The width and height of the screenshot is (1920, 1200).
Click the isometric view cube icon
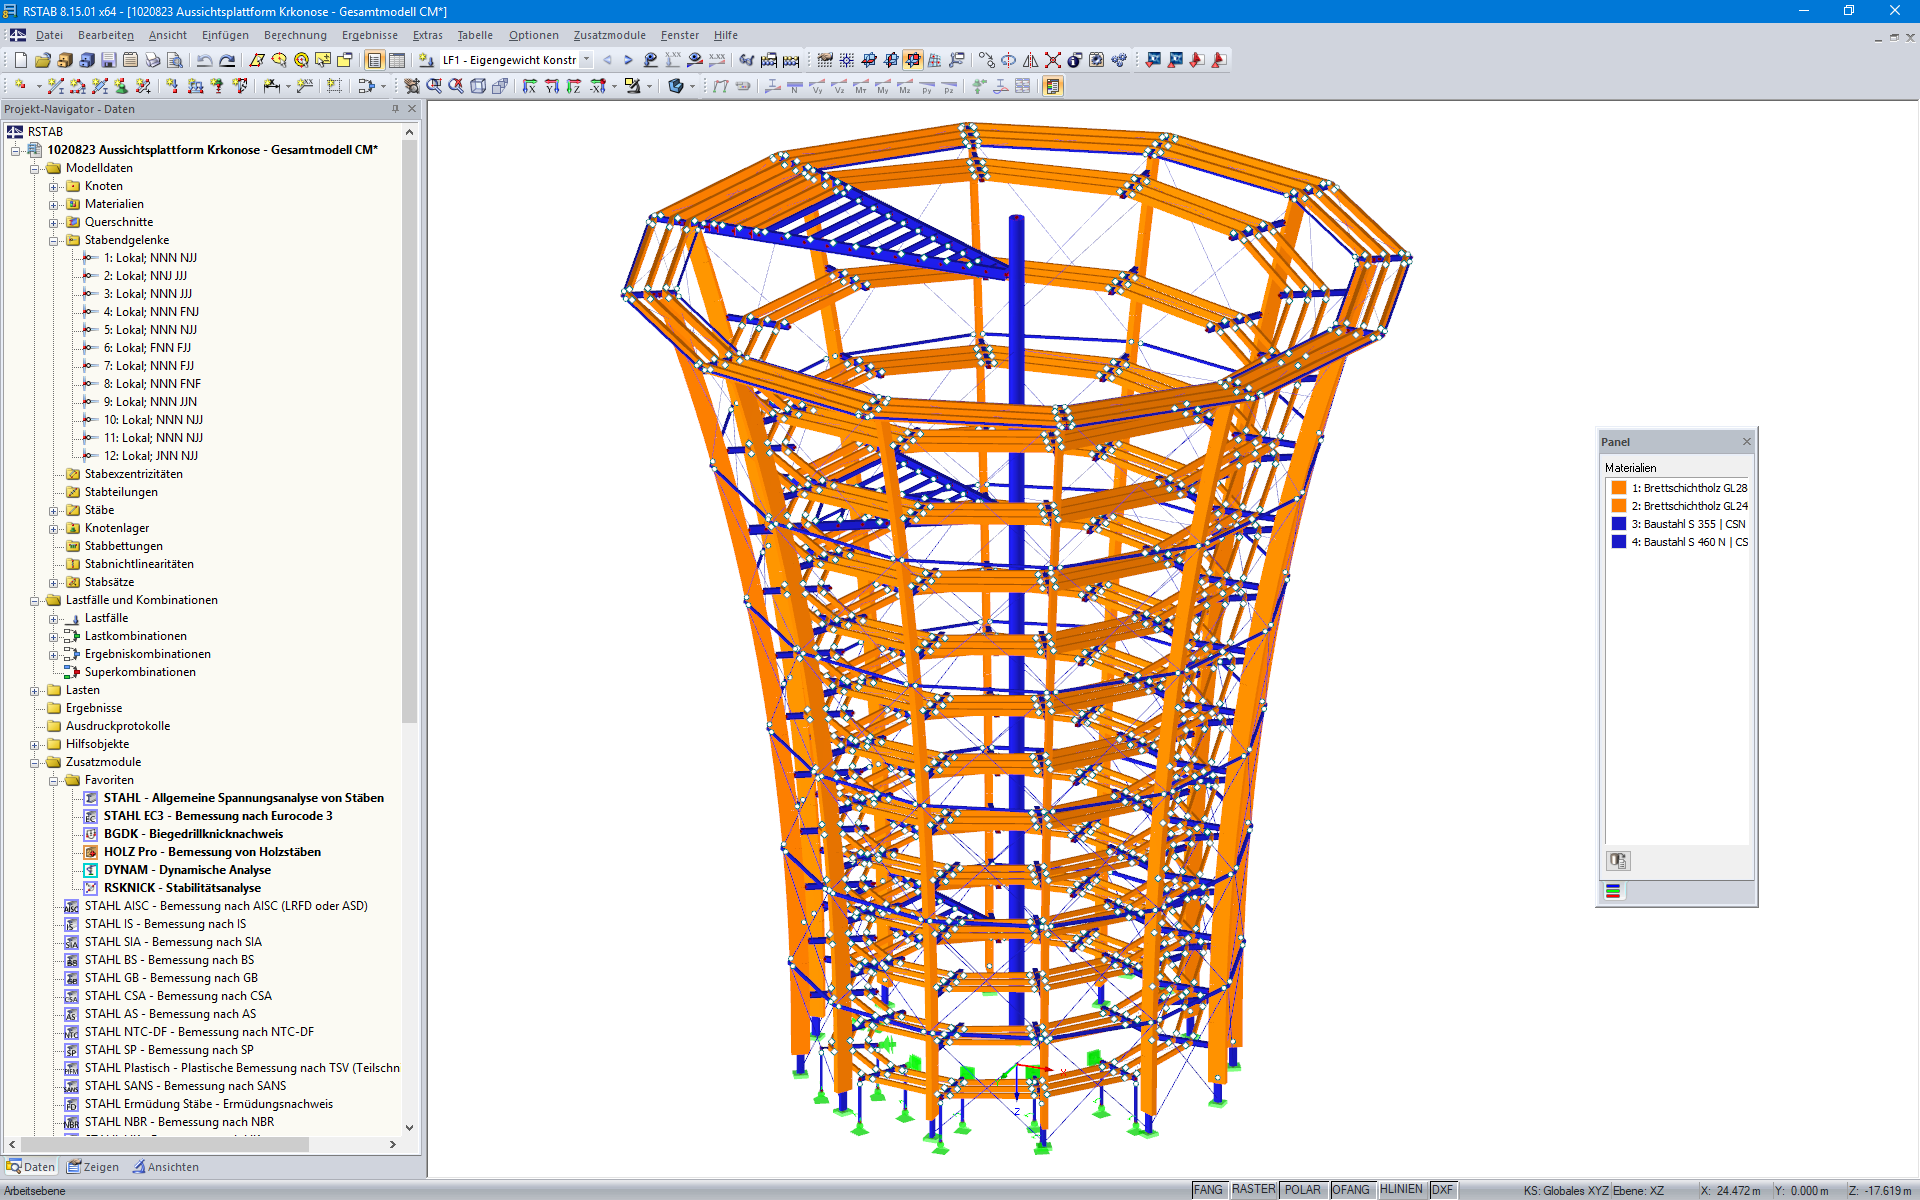pyautogui.click(x=478, y=86)
